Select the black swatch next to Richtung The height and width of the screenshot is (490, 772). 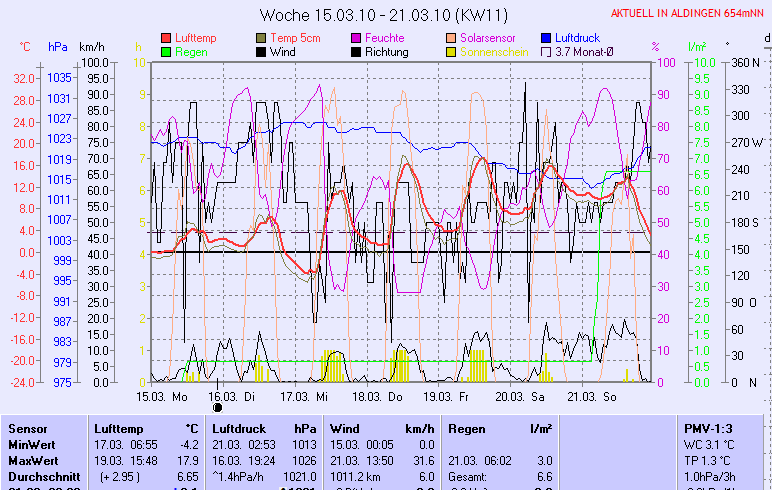pos(357,52)
